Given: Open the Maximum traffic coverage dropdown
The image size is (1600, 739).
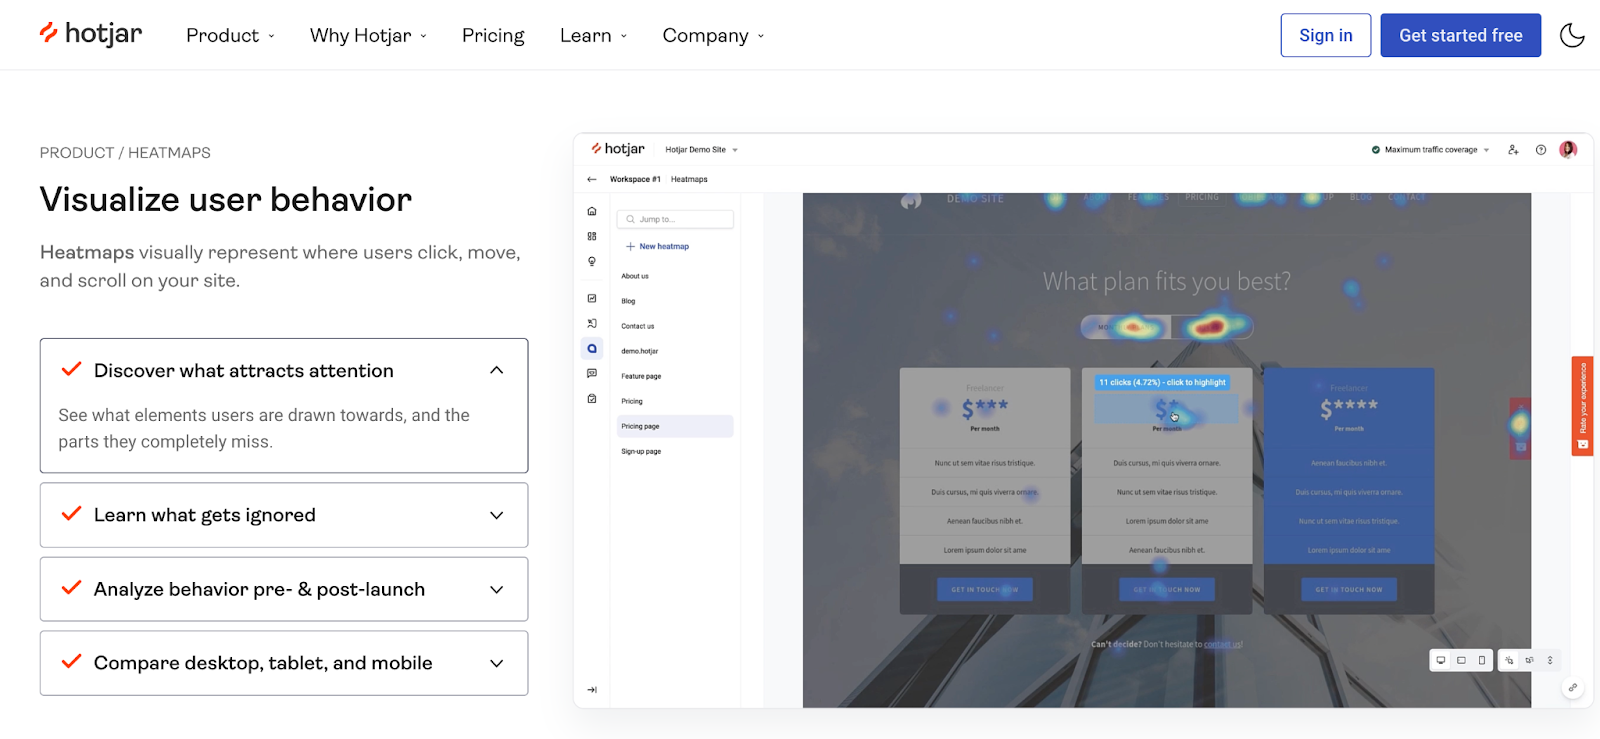Looking at the screenshot, I should pyautogui.click(x=1430, y=150).
